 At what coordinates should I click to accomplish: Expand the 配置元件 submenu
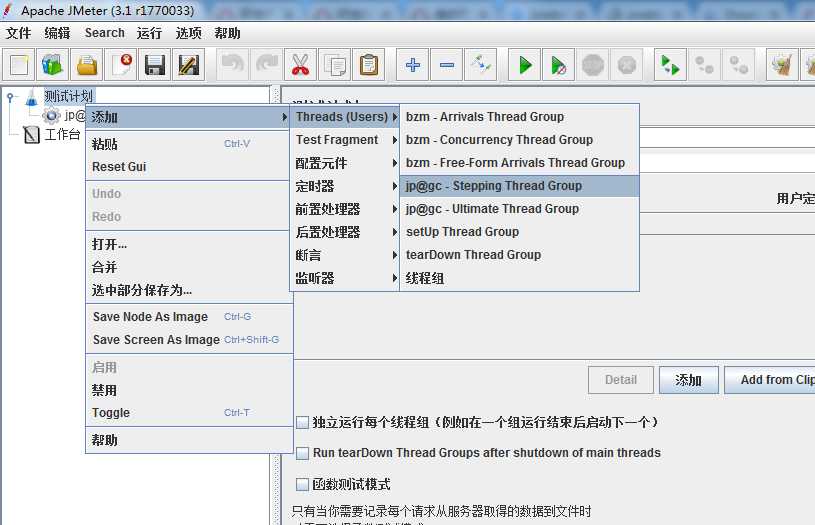(345, 163)
